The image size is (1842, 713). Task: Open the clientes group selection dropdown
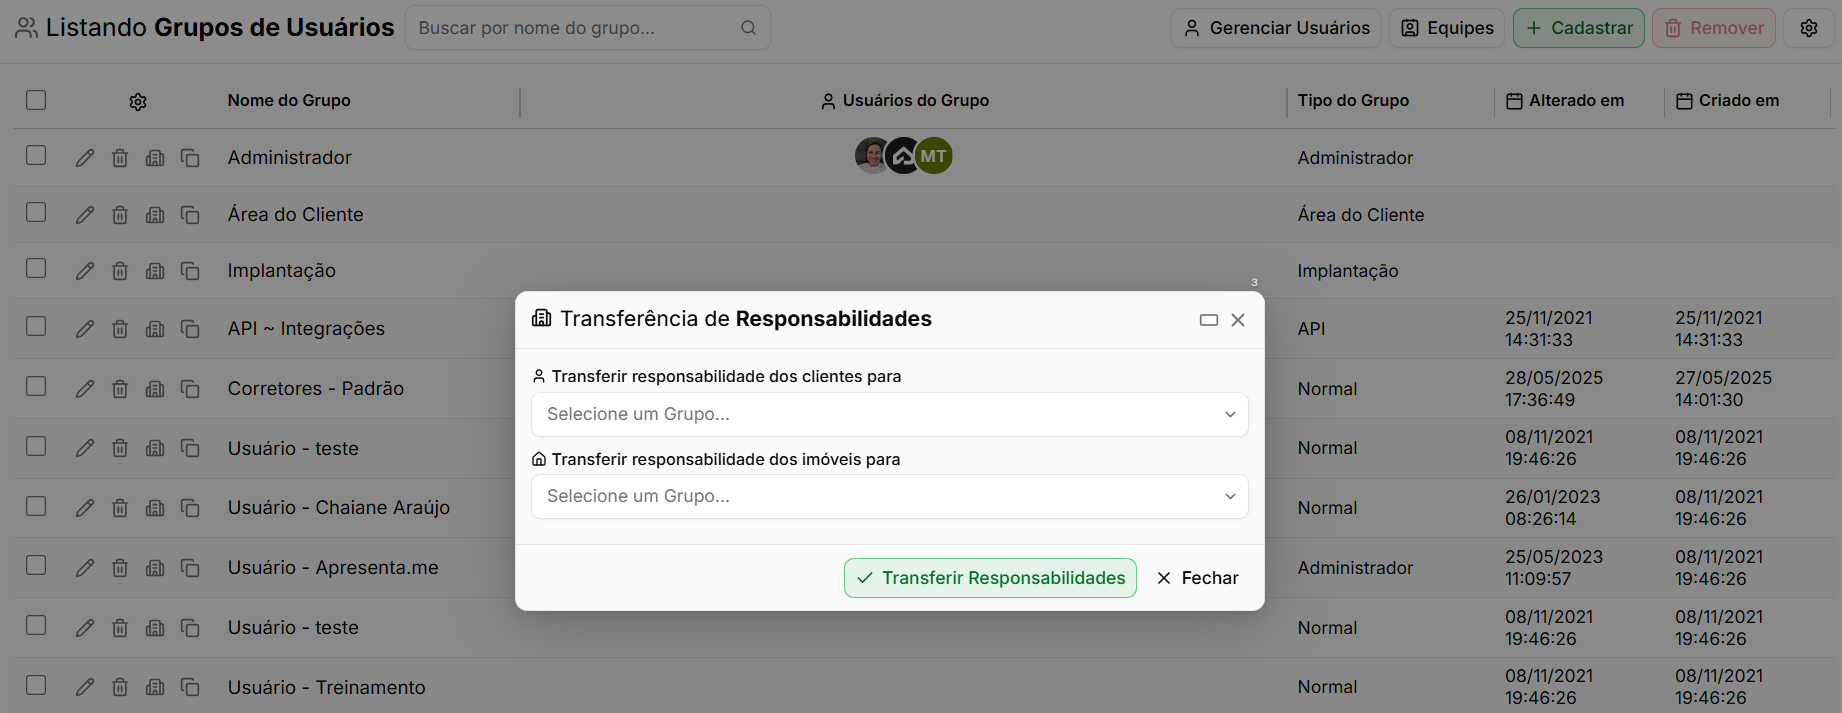tap(890, 414)
